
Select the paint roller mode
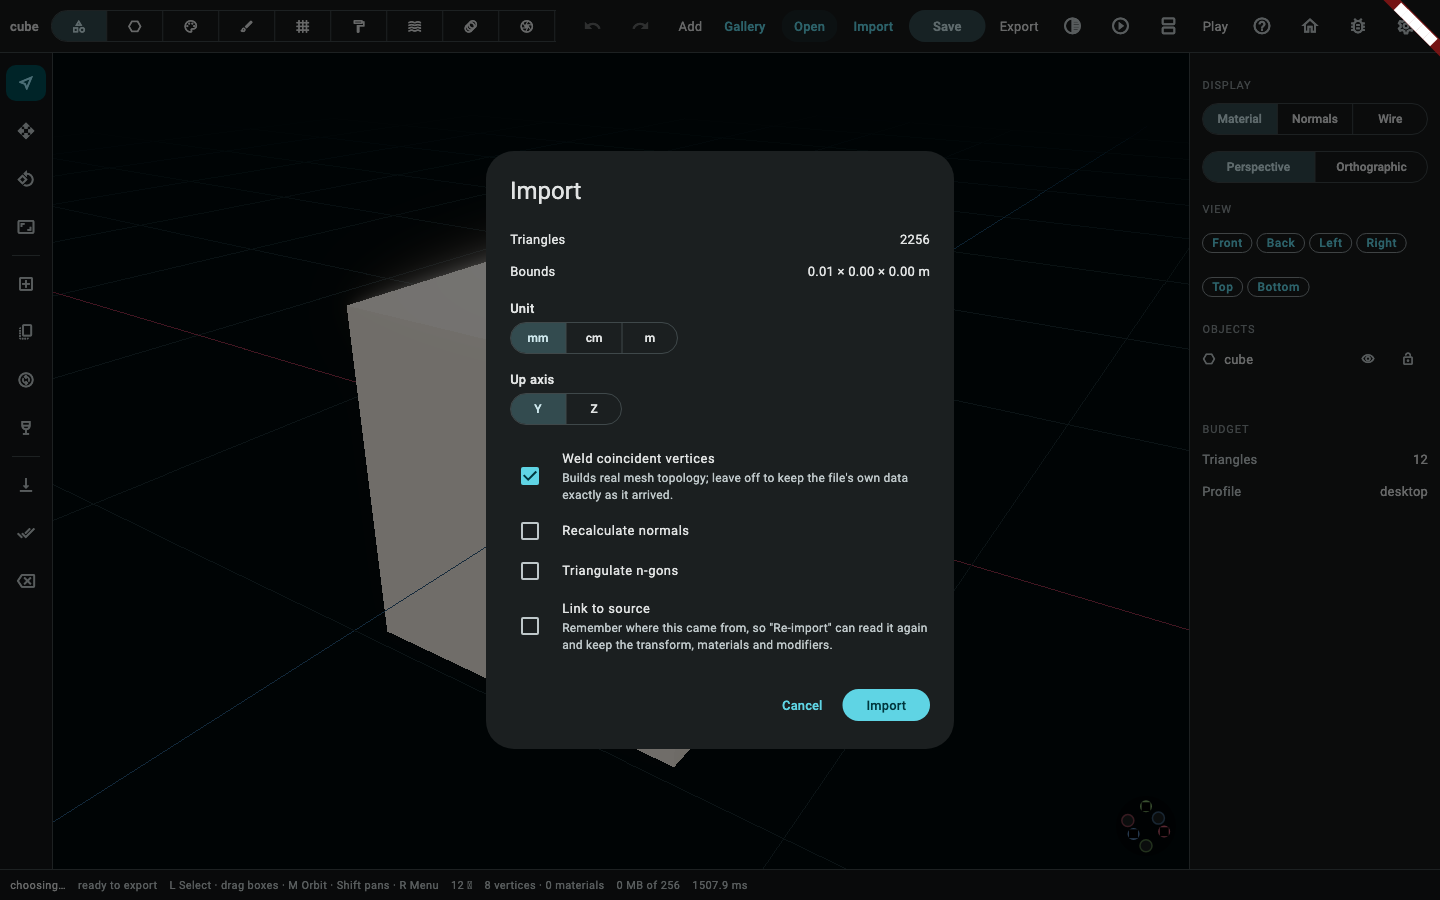[359, 27]
